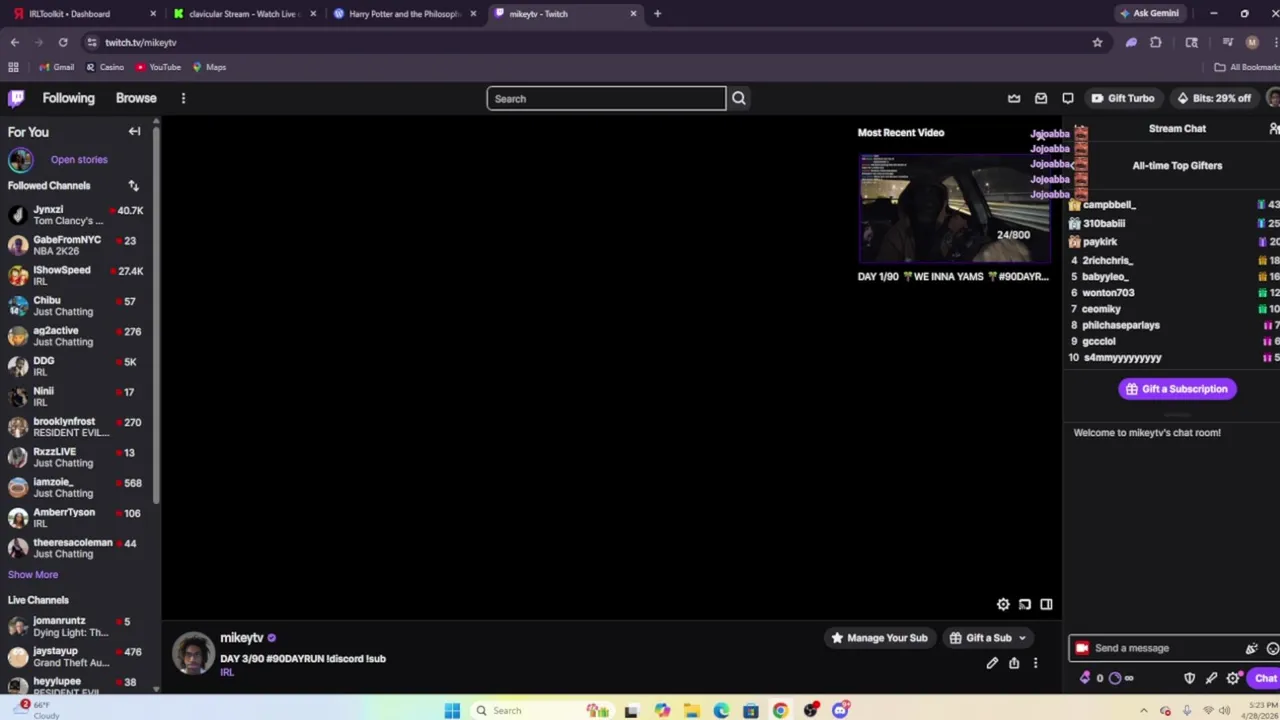Click in the Twitch search field
The image size is (1280, 720).
(606, 98)
